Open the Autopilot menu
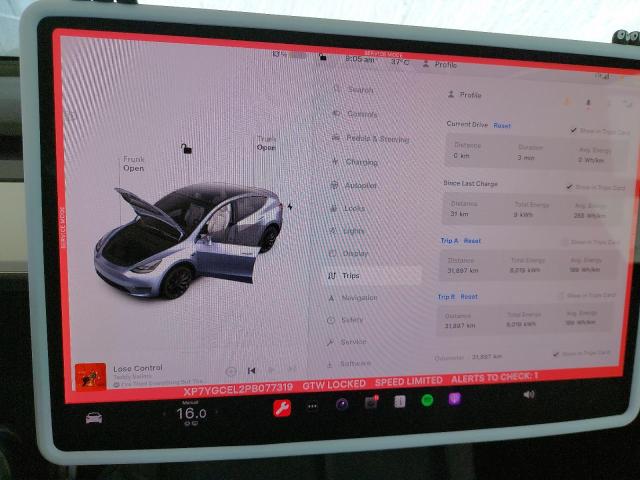 click(353, 185)
